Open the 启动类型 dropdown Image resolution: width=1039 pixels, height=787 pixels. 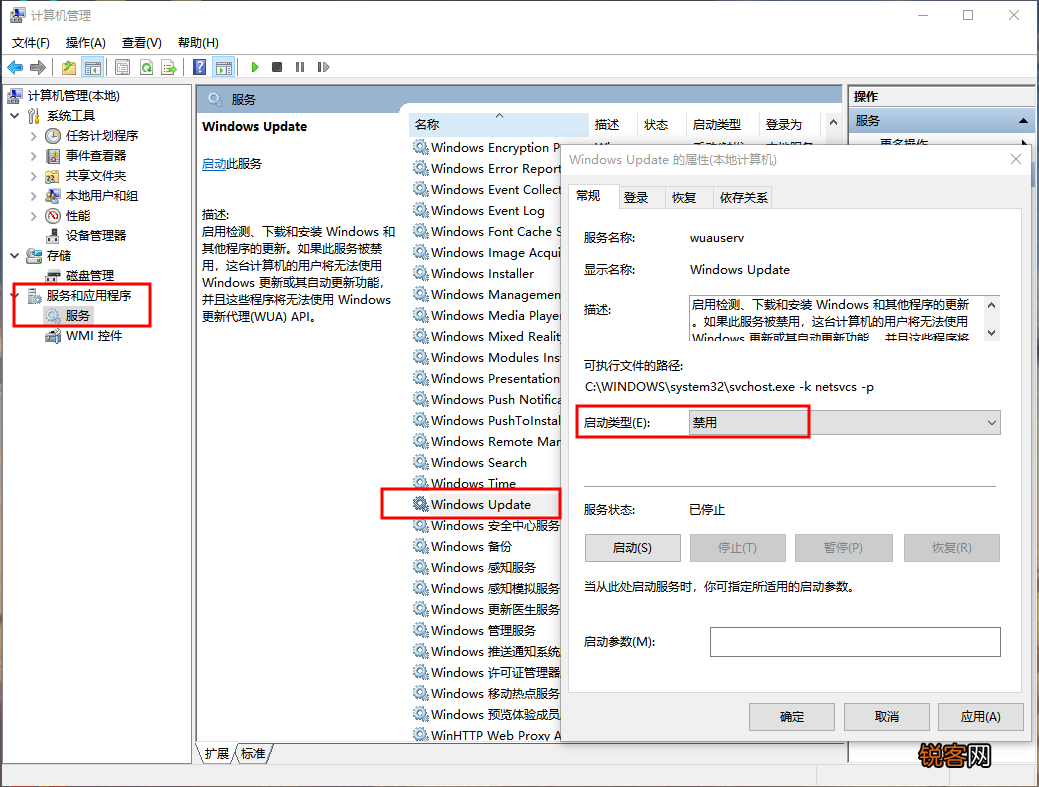pos(845,423)
